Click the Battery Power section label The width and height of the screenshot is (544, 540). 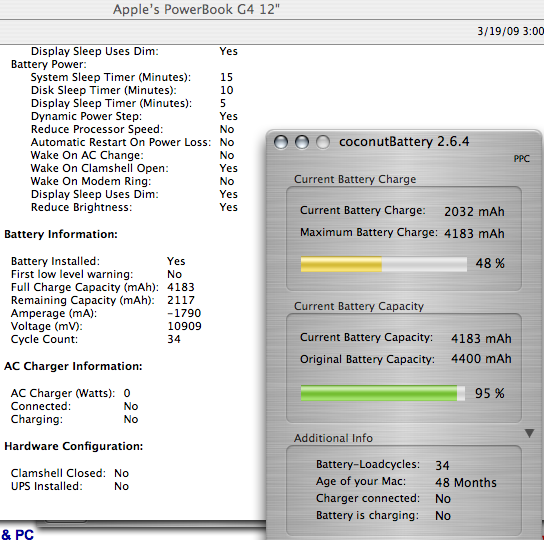tap(49, 64)
